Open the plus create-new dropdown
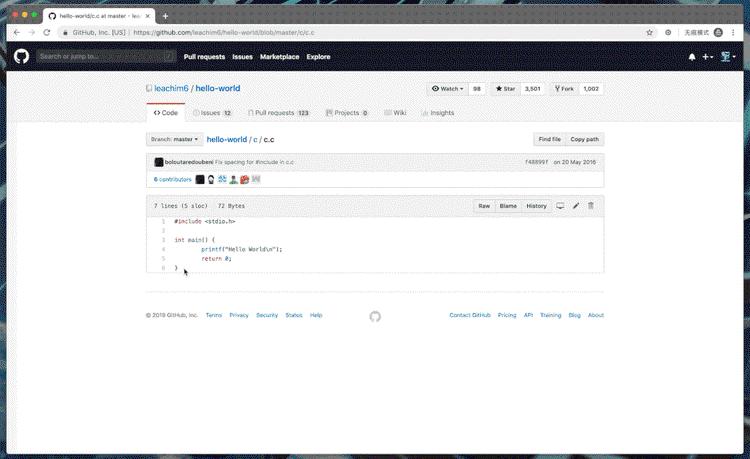 pyautogui.click(x=708, y=57)
